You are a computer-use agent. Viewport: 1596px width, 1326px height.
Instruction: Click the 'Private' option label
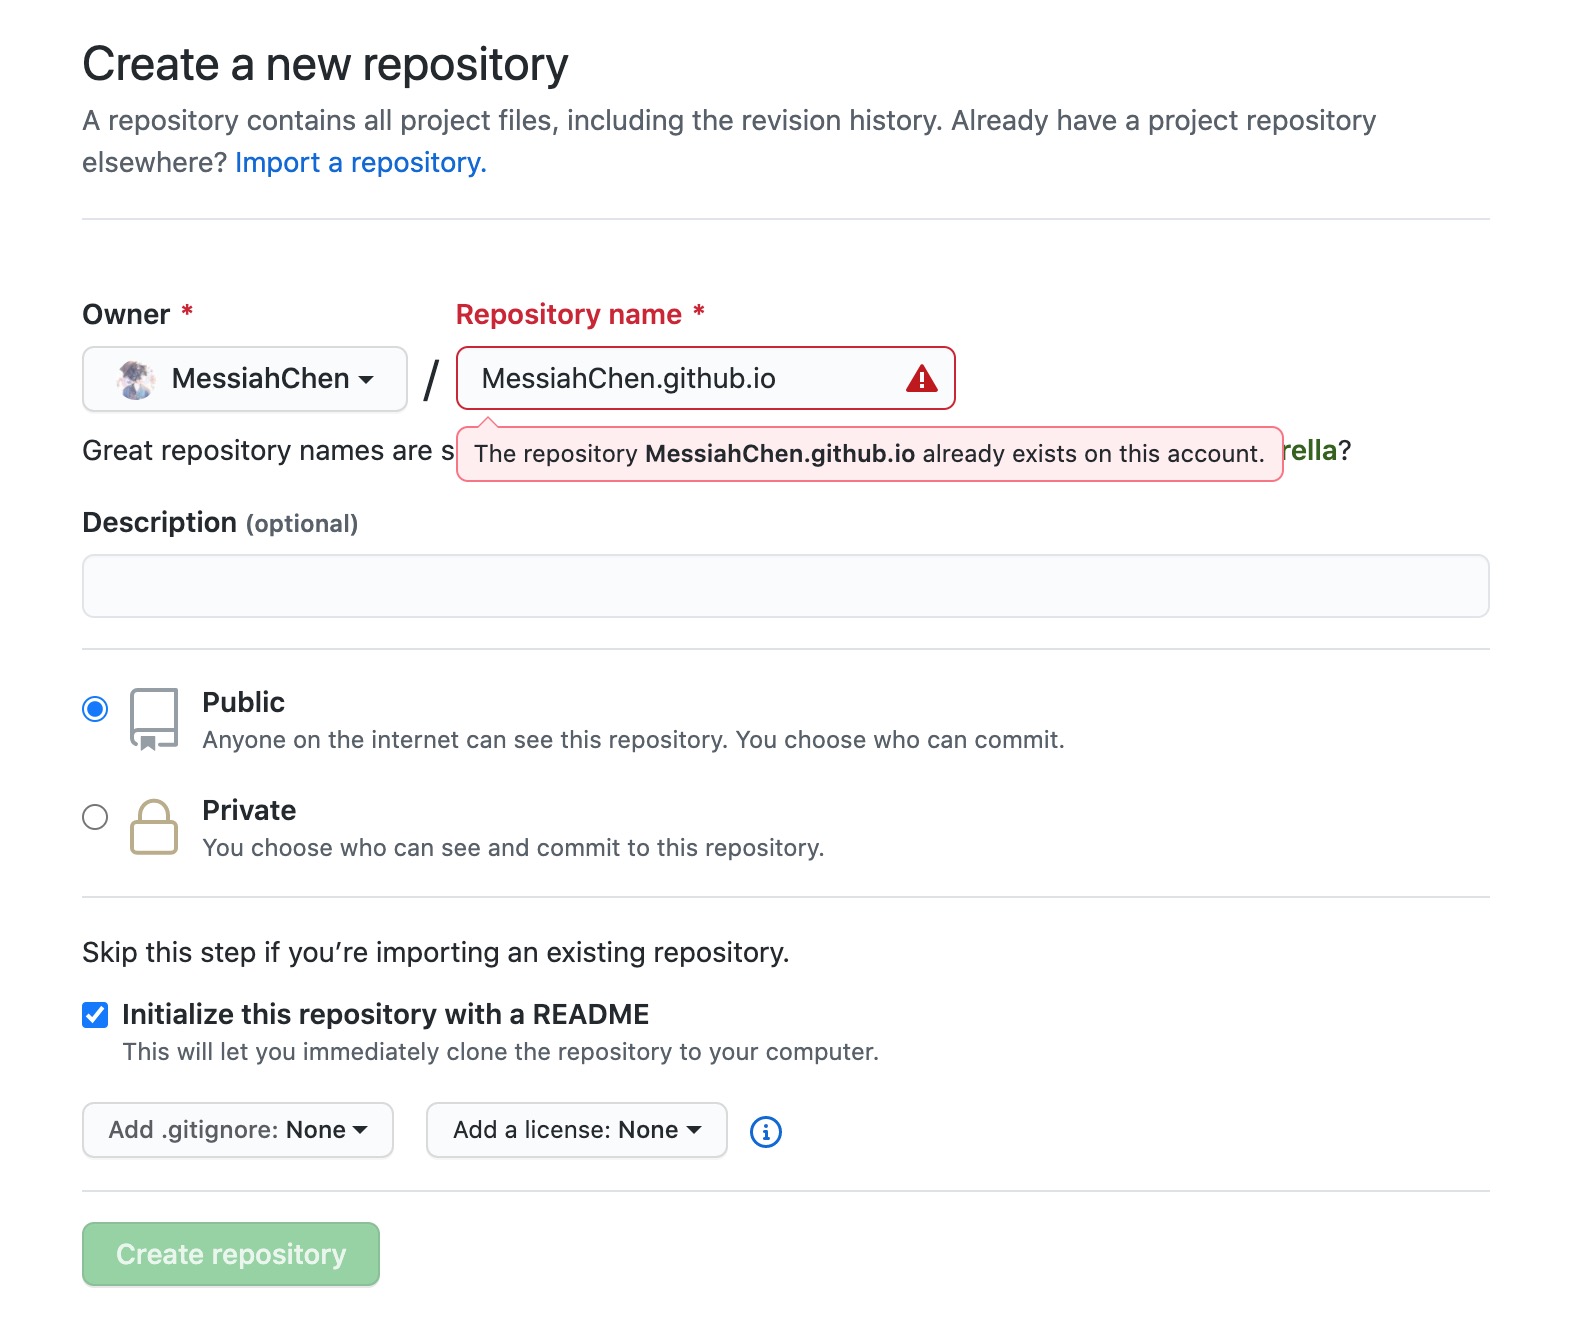tap(249, 810)
